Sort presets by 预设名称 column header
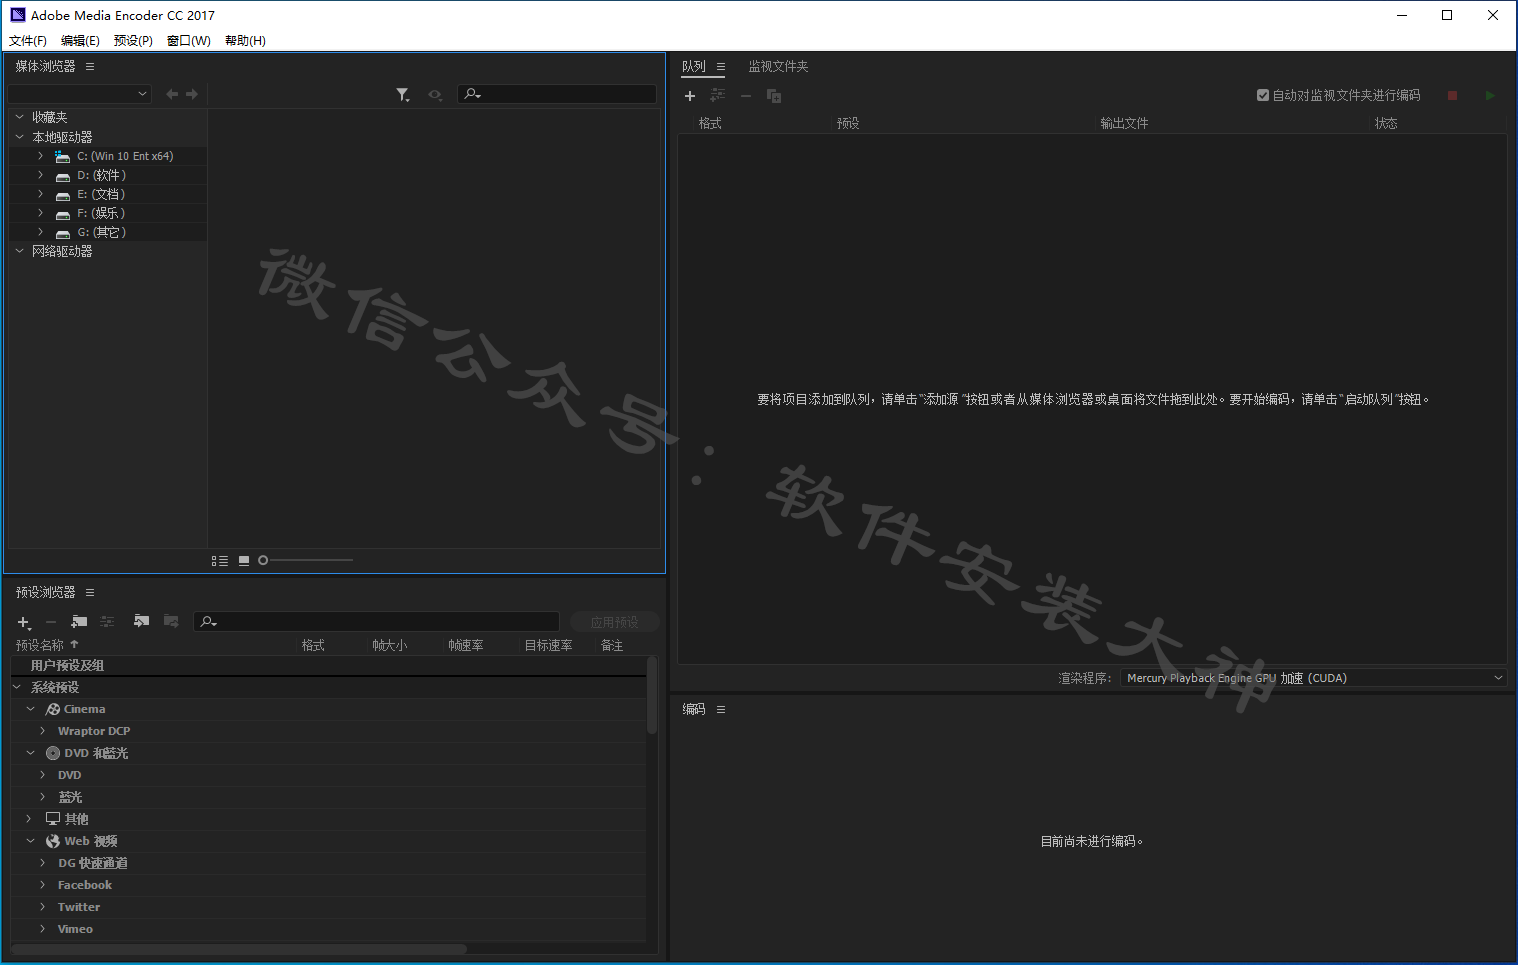This screenshot has width=1518, height=965. (x=40, y=645)
